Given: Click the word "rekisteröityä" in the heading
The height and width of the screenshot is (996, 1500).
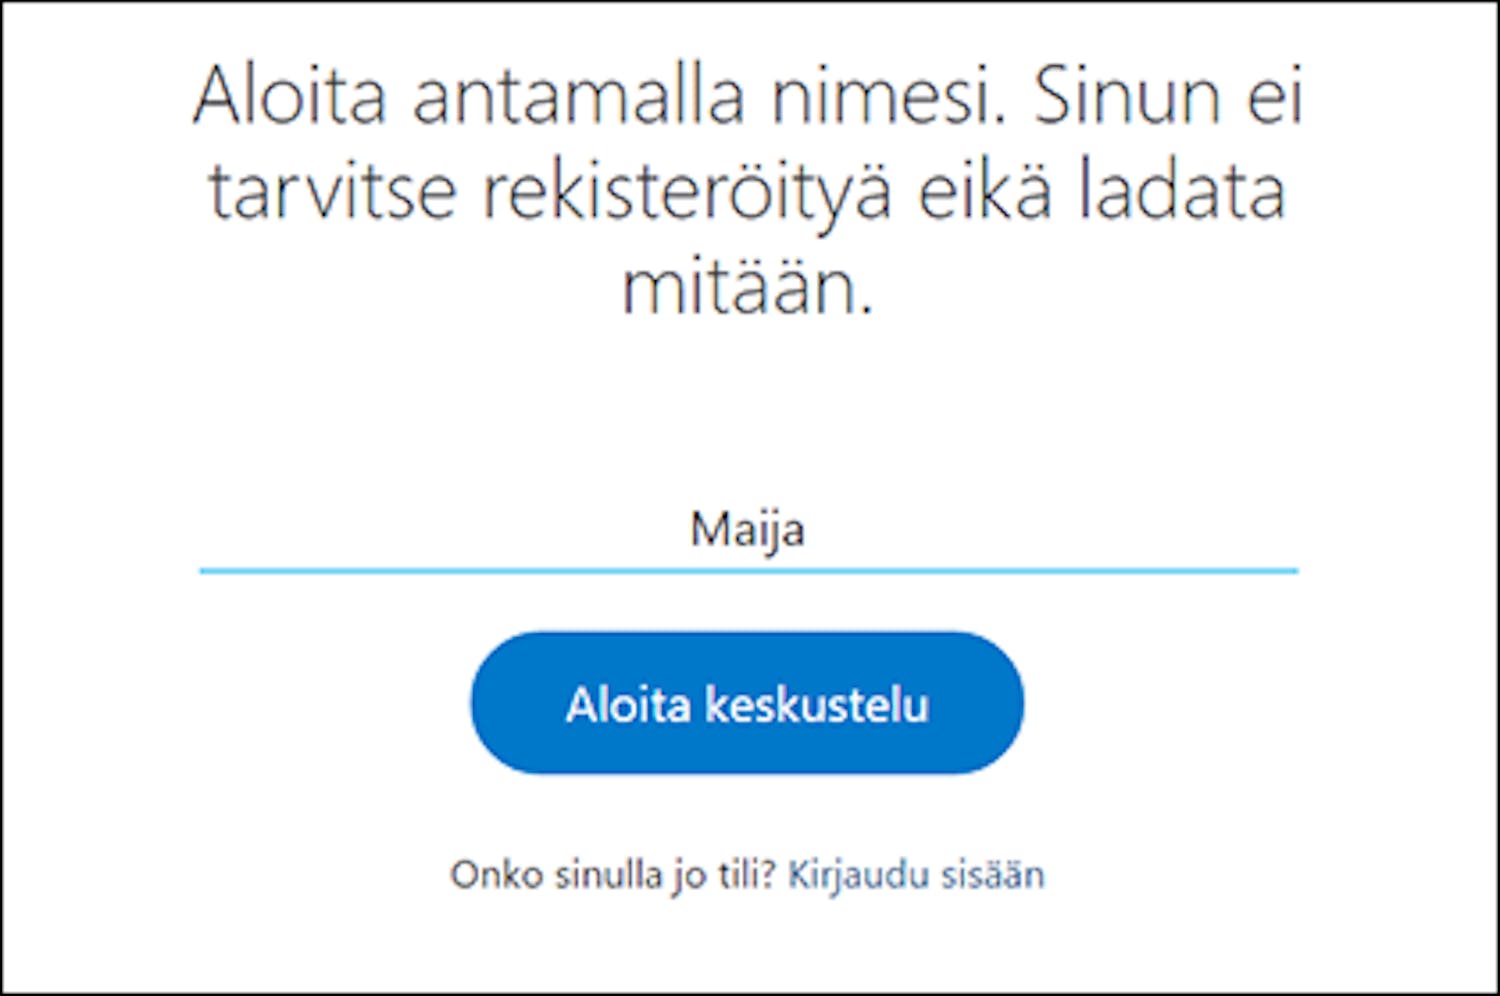Looking at the screenshot, I should click(x=687, y=192).
